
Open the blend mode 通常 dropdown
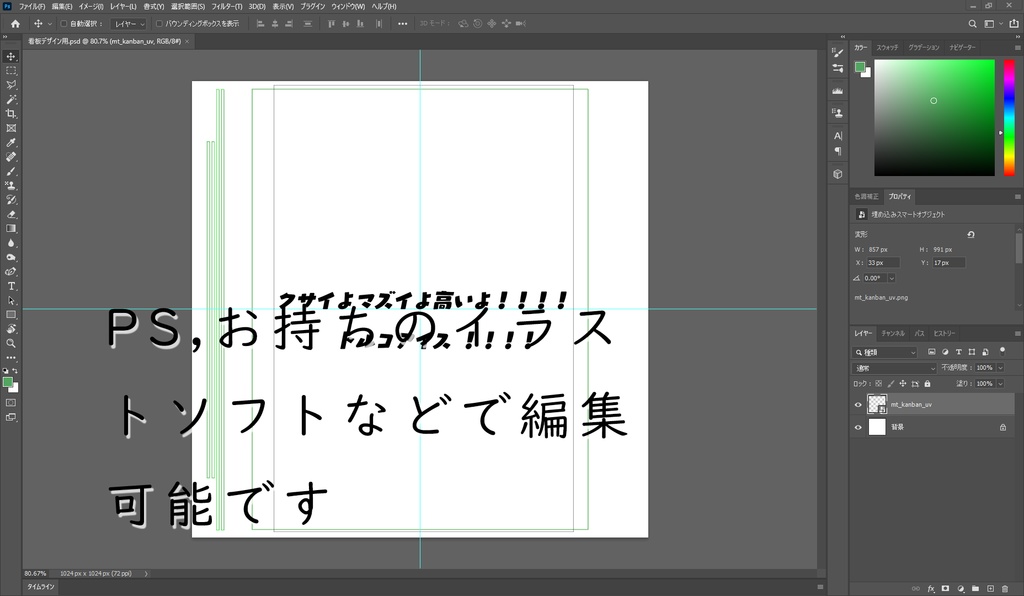895,368
